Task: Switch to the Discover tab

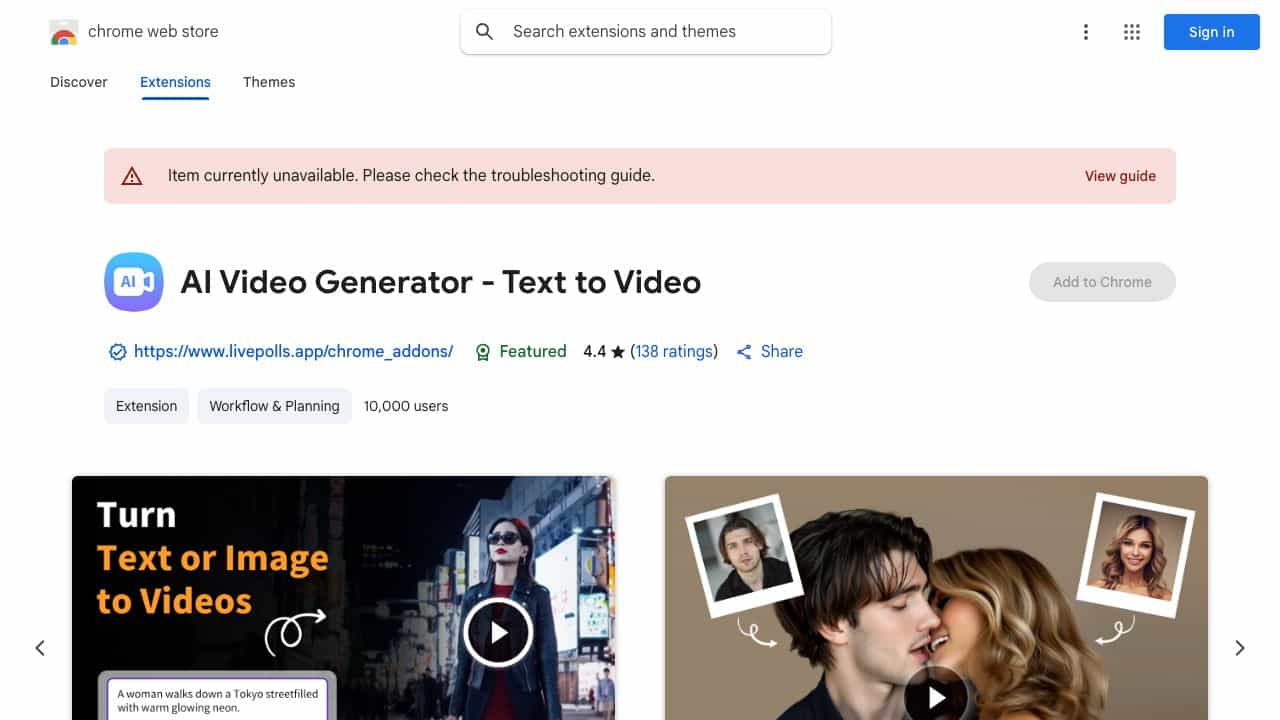Action: point(79,82)
